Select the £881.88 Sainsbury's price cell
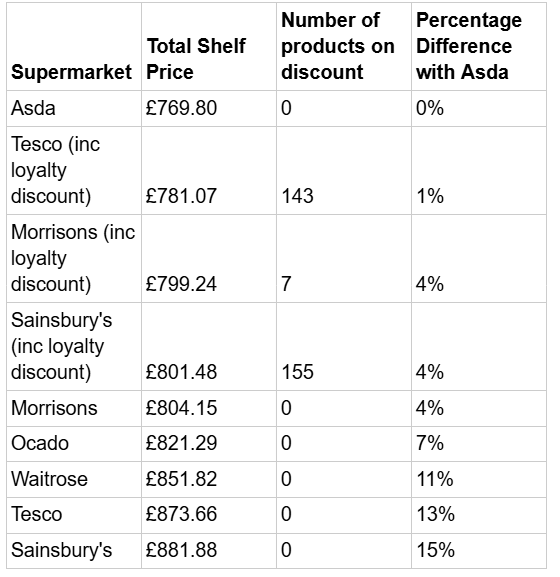This screenshot has height=577, width=560. (x=209, y=551)
